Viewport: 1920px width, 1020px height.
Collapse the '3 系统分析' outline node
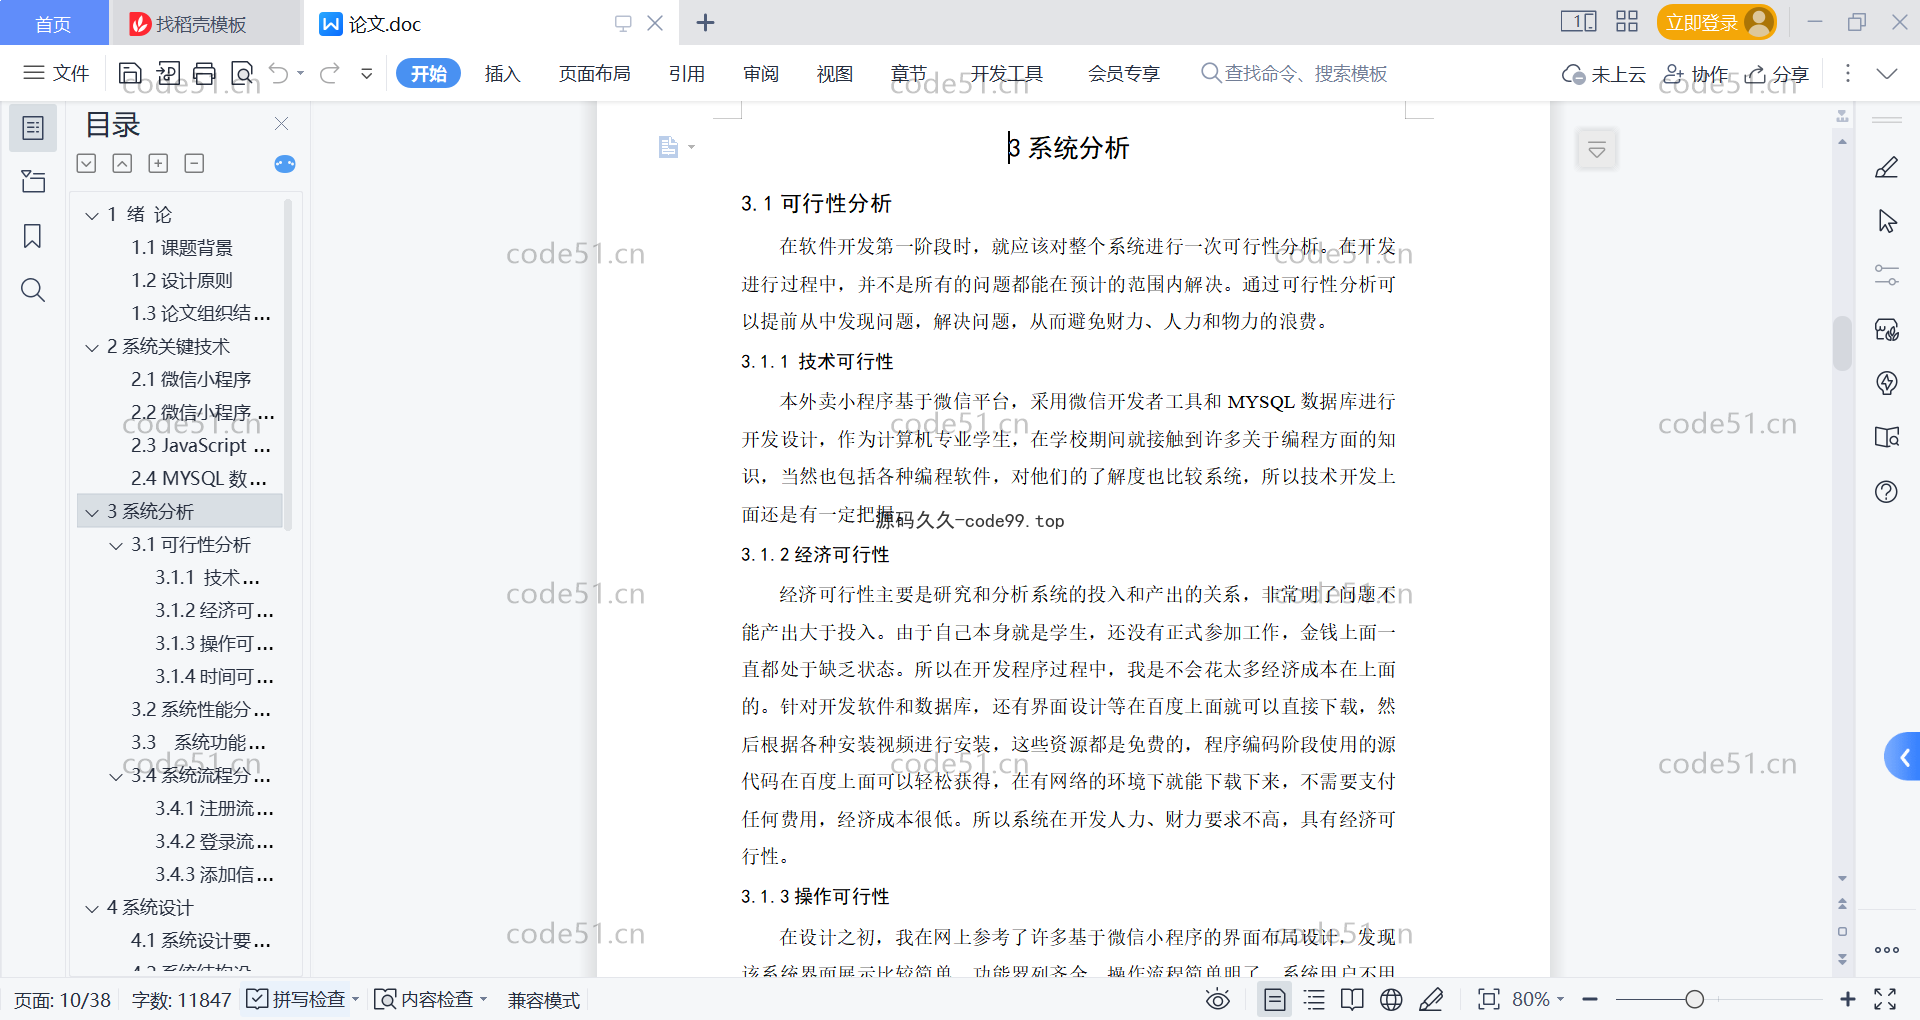point(92,512)
